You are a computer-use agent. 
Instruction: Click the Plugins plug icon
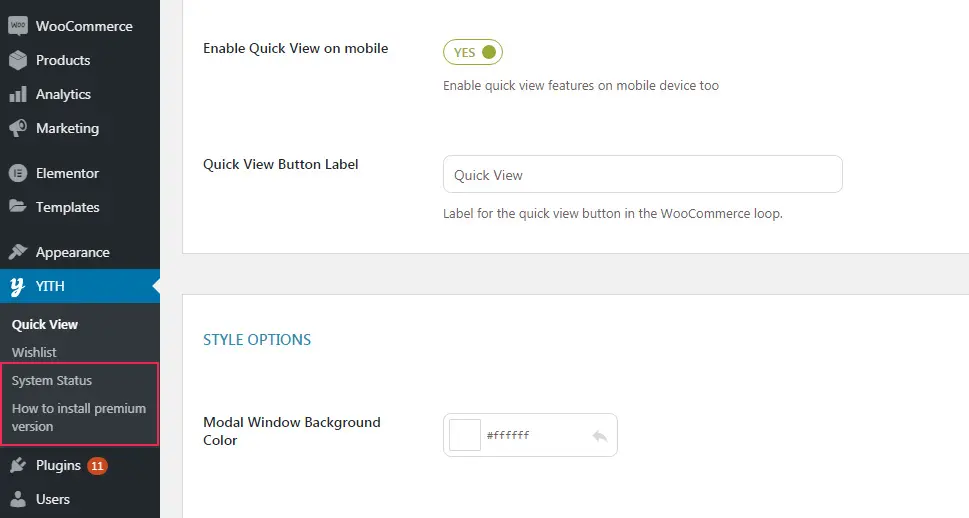18,465
